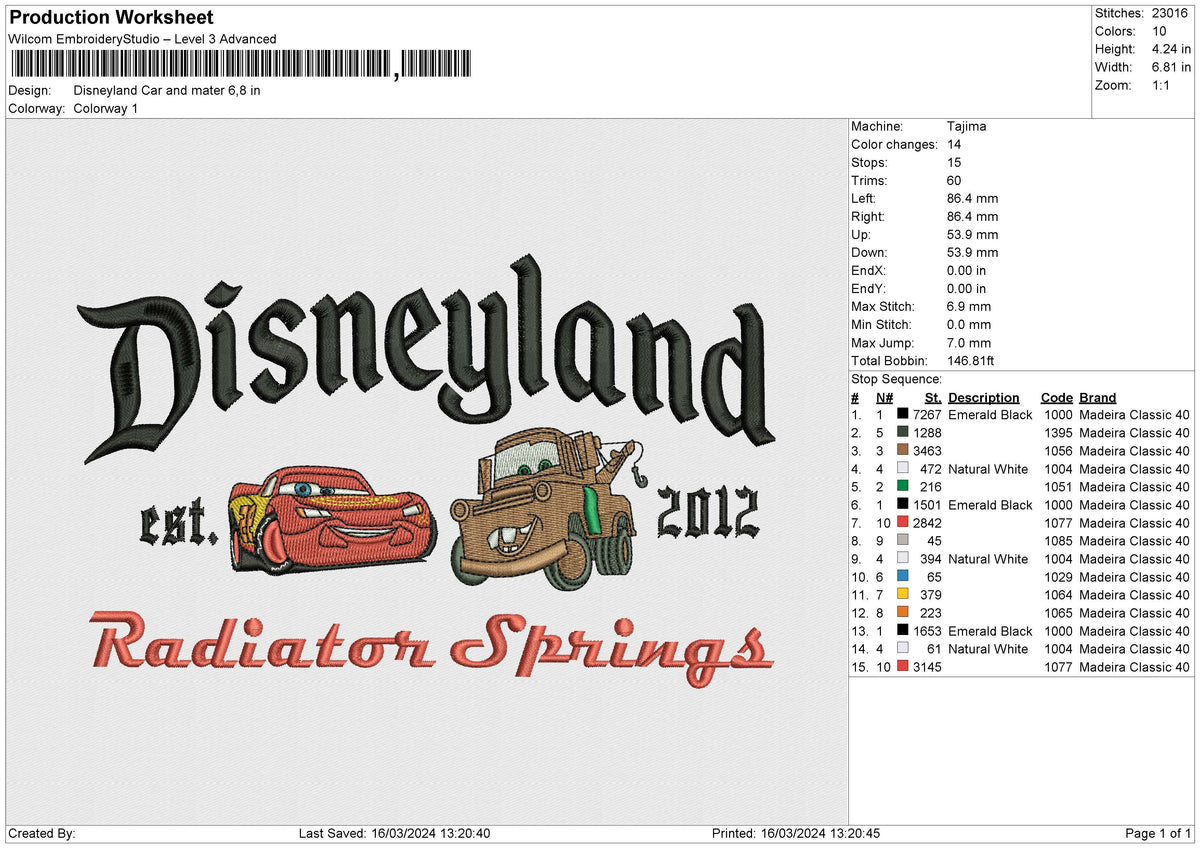Click the Color changes value '14'
This screenshot has width=1200, height=848.
954,144
